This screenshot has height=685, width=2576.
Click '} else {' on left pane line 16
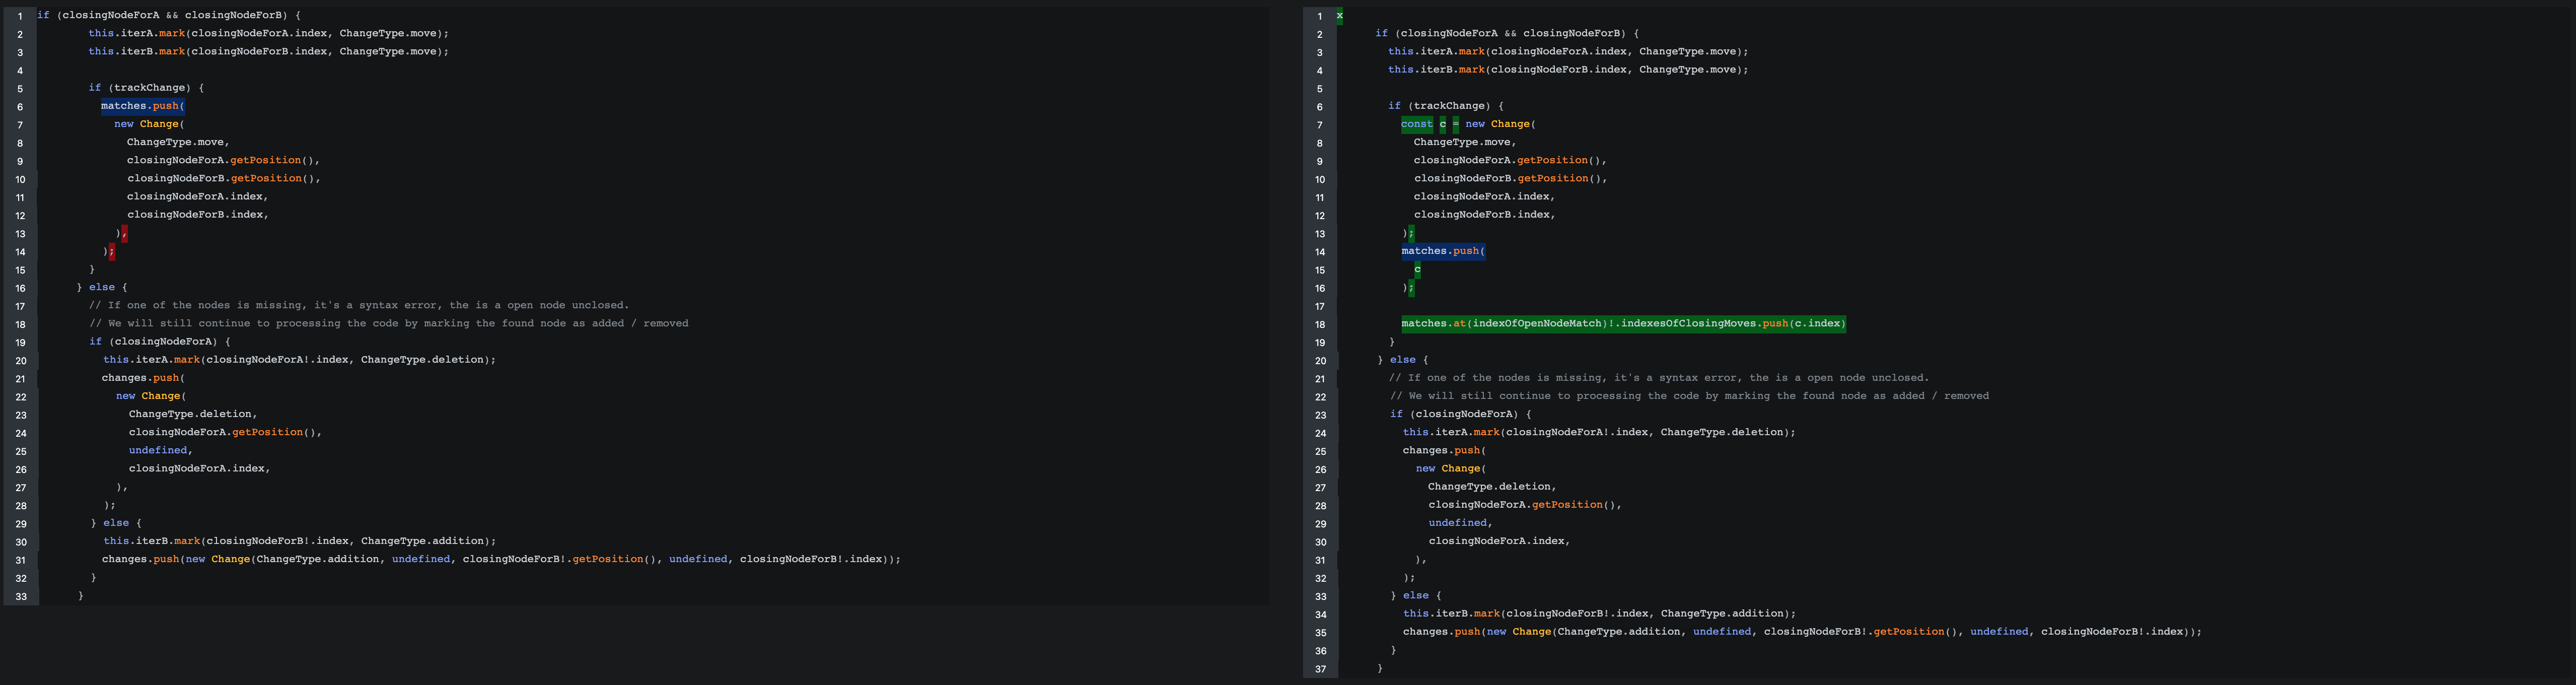102,287
